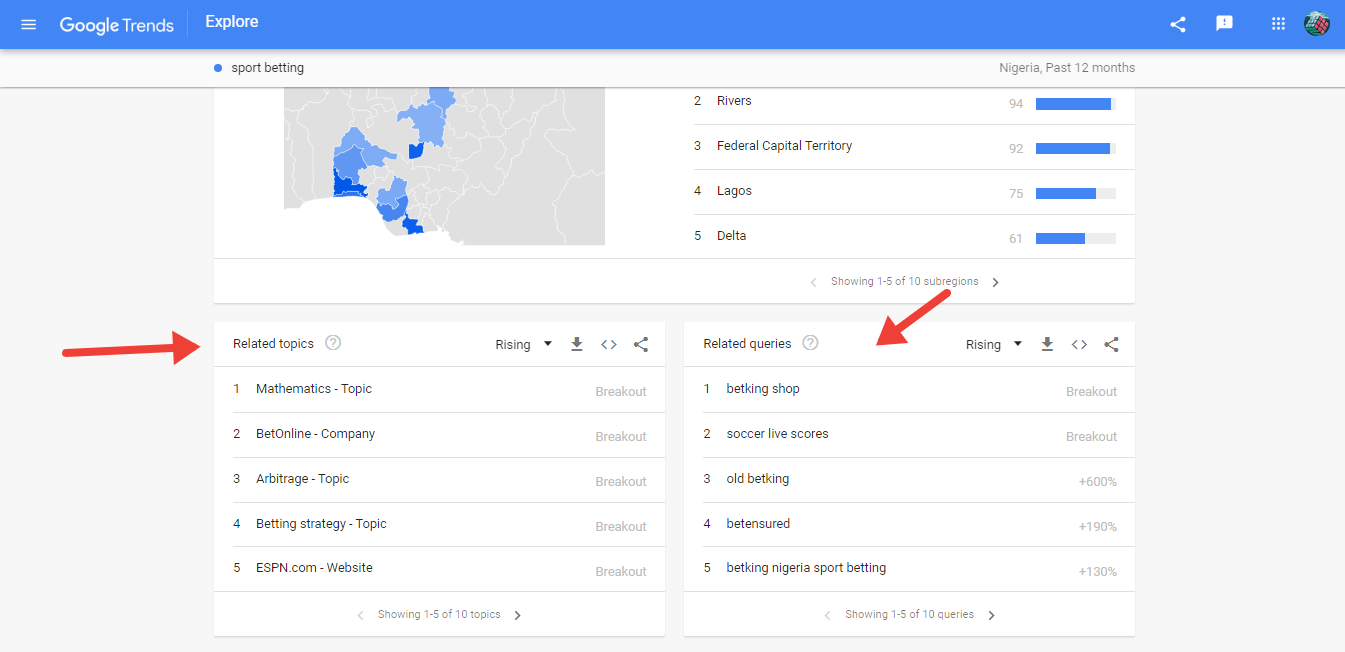Click the Related queries heading
This screenshot has height=652, width=1345.
747,344
